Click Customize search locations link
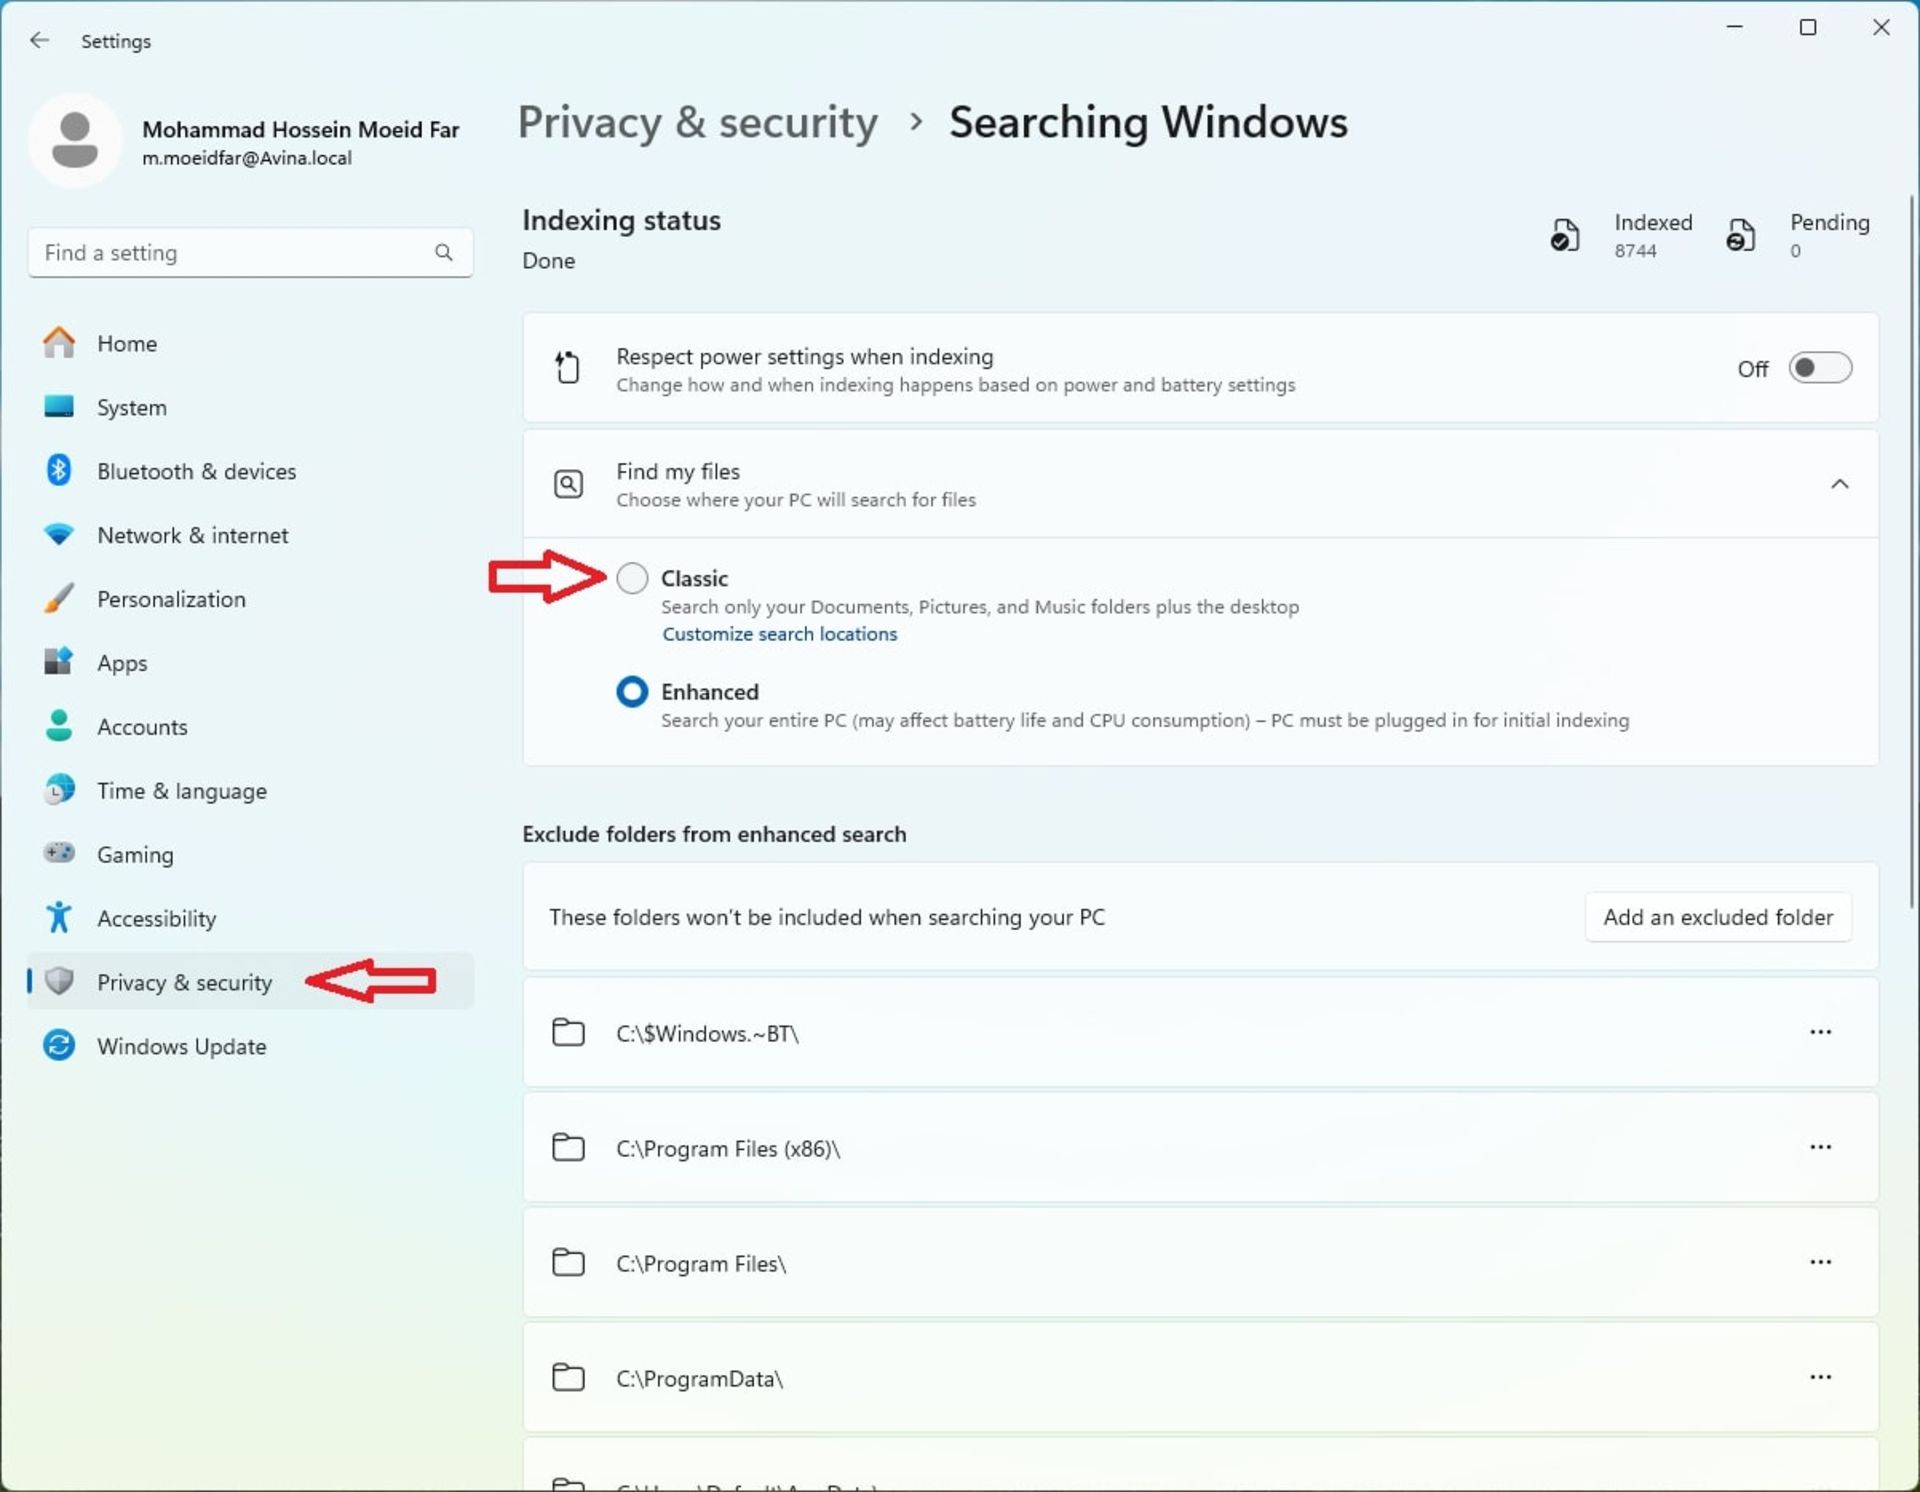The image size is (1920, 1492). pos(779,634)
